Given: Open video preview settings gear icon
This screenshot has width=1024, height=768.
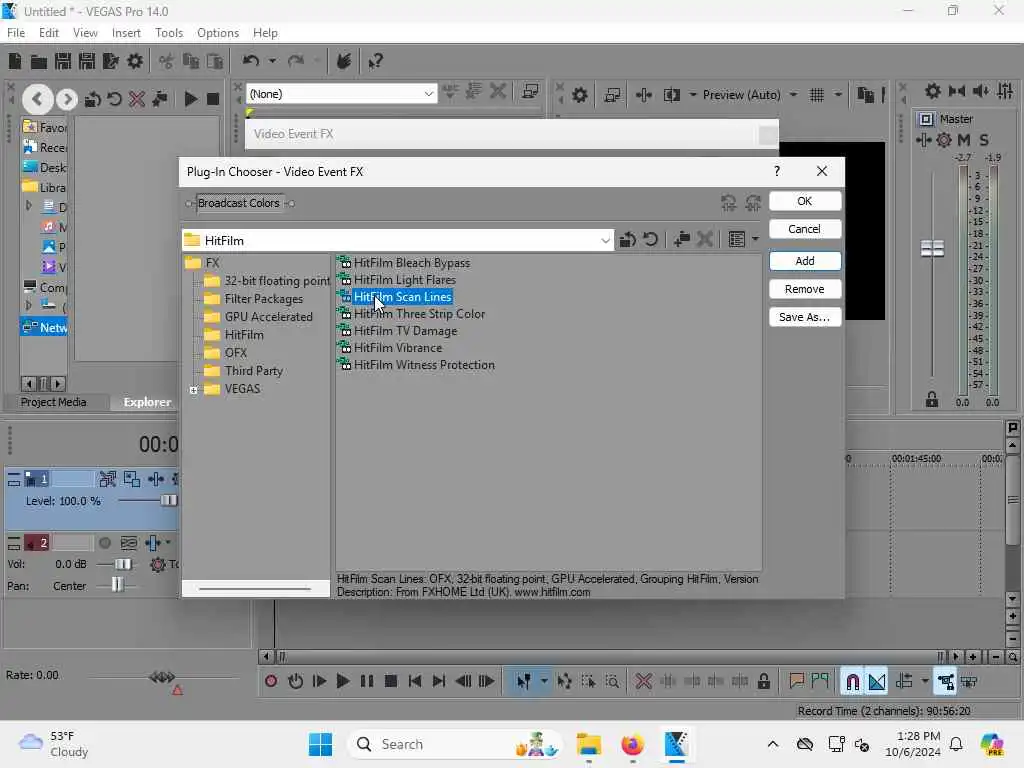Looking at the screenshot, I should point(579,95).
